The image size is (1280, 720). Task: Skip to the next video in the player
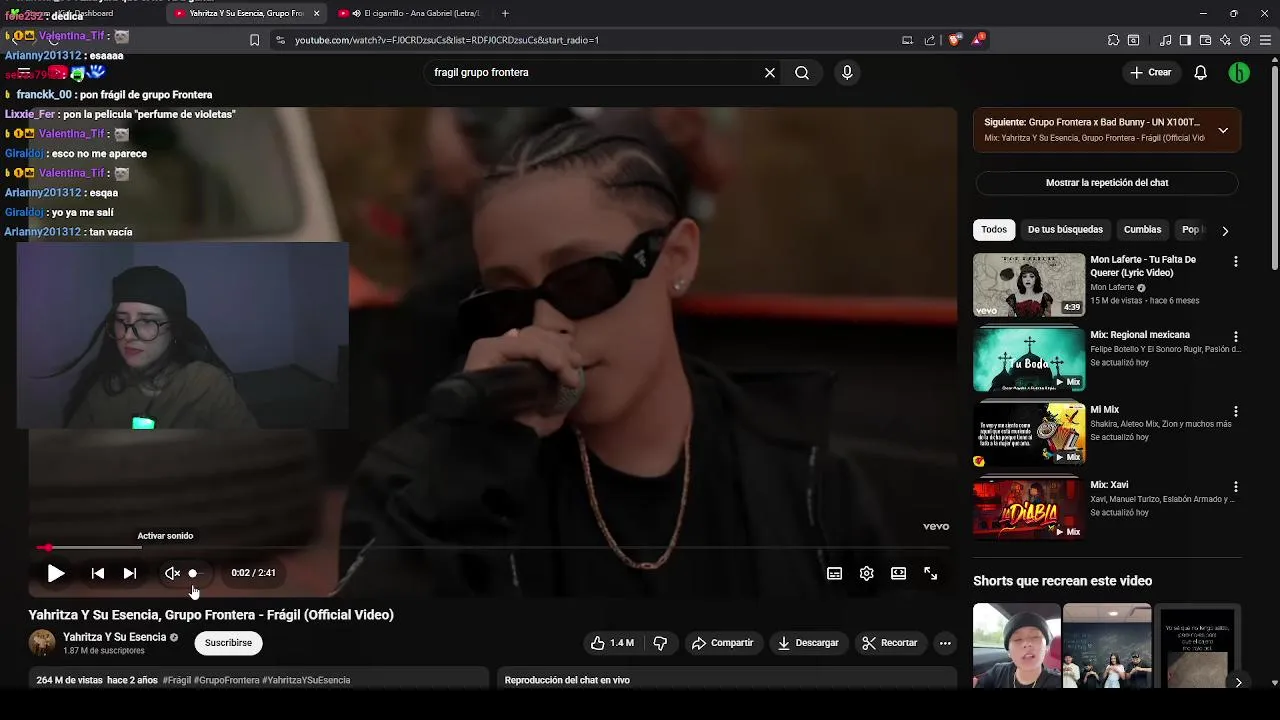(x=130, y=573)
